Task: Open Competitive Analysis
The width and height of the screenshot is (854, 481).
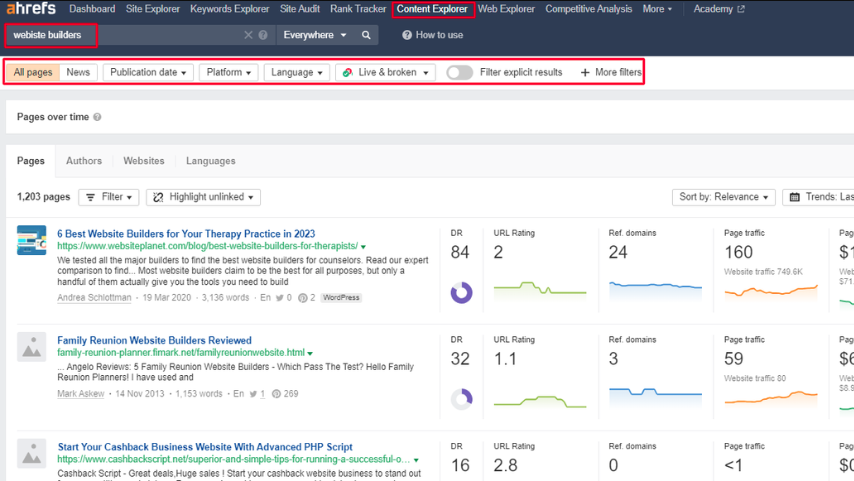Action: pos(589,9)
